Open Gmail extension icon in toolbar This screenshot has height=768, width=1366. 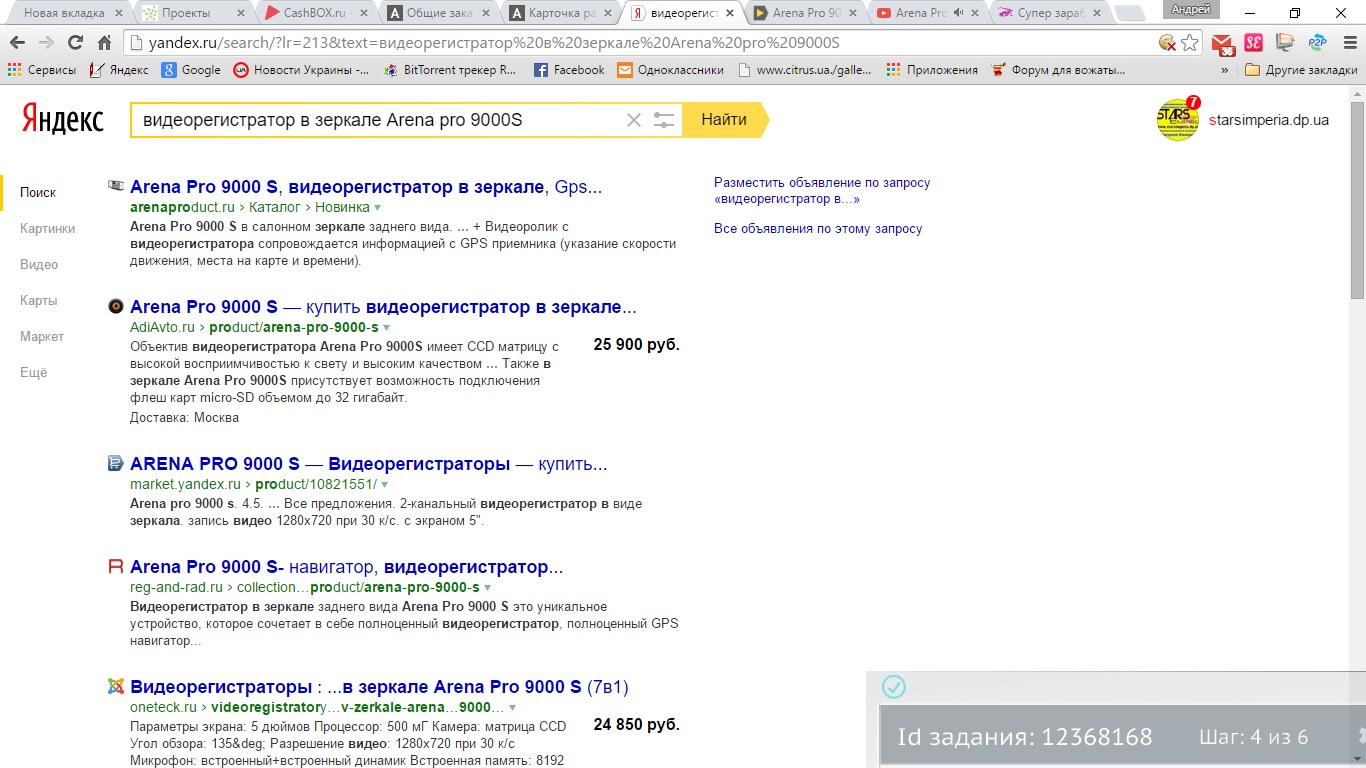[x=1223, y=44]
